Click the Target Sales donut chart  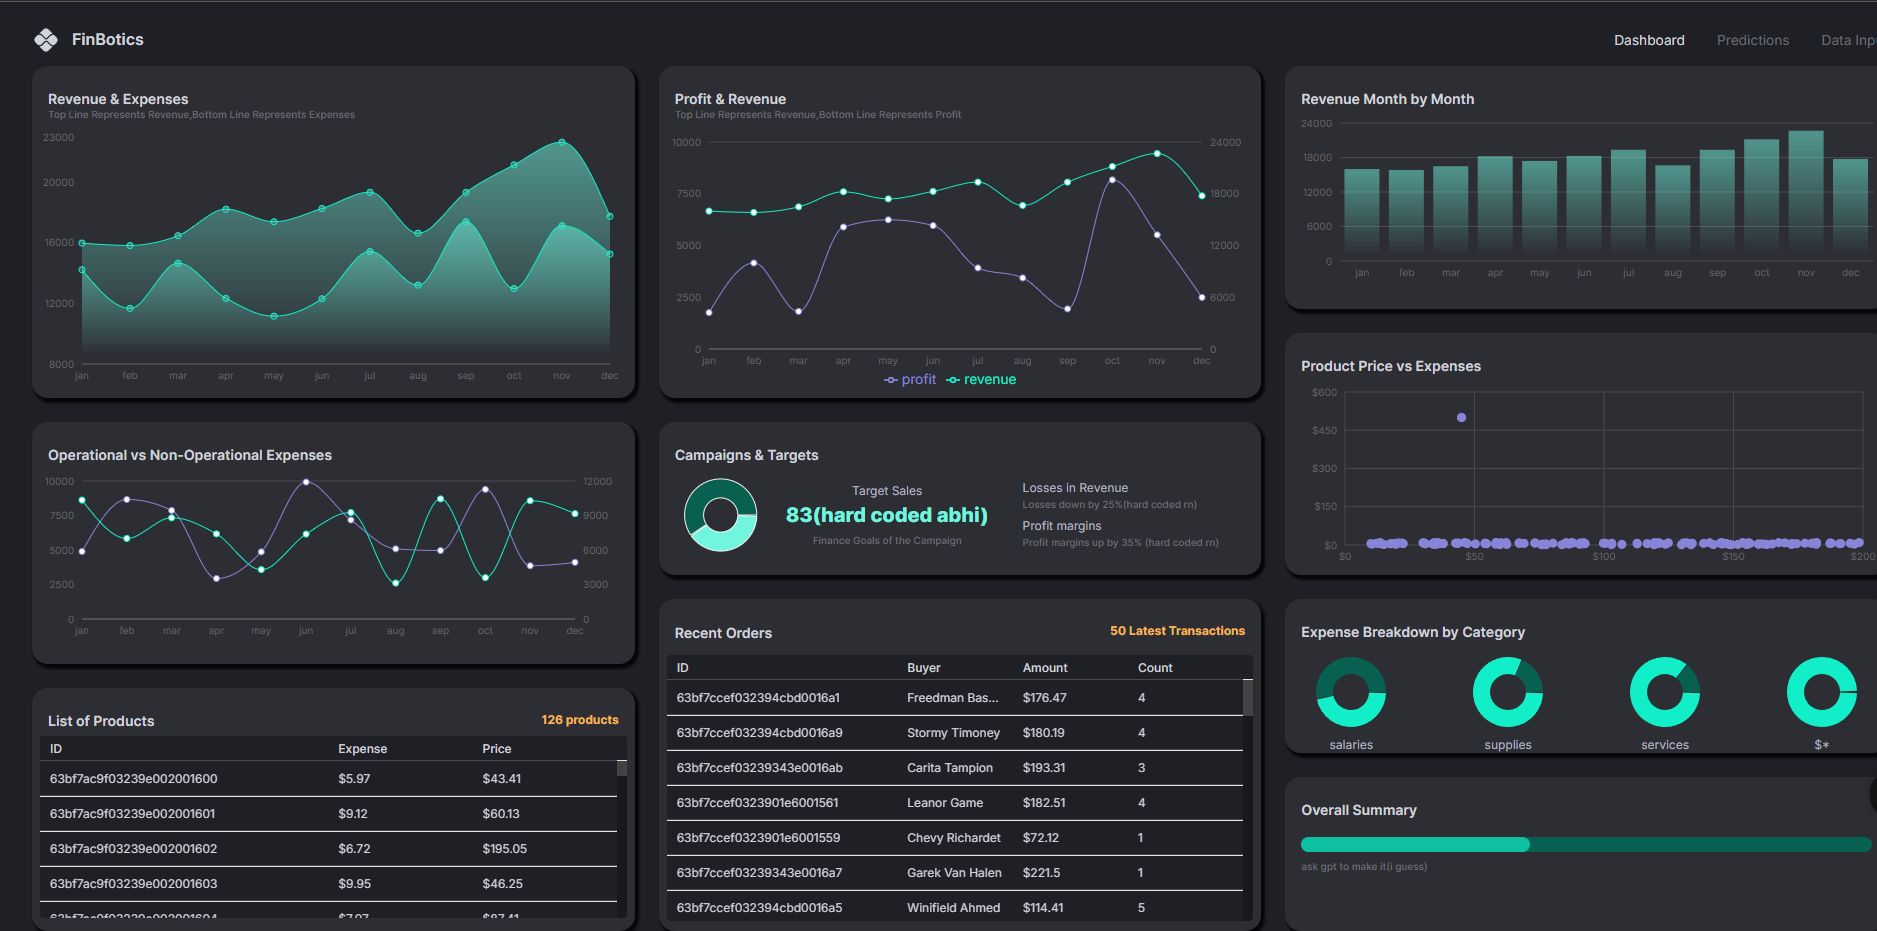[x=720, y=515]
